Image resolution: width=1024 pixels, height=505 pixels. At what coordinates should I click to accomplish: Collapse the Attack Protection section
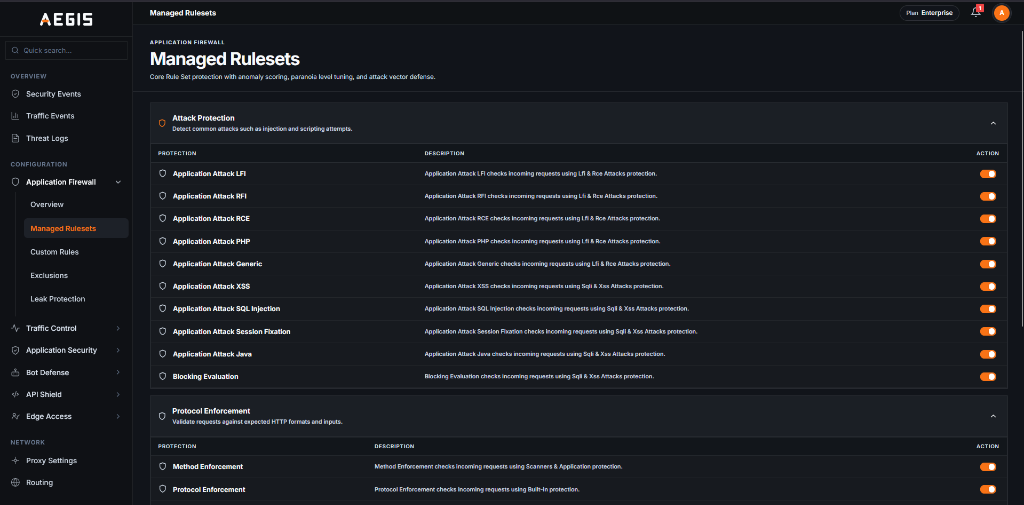(x=993, y=123)
